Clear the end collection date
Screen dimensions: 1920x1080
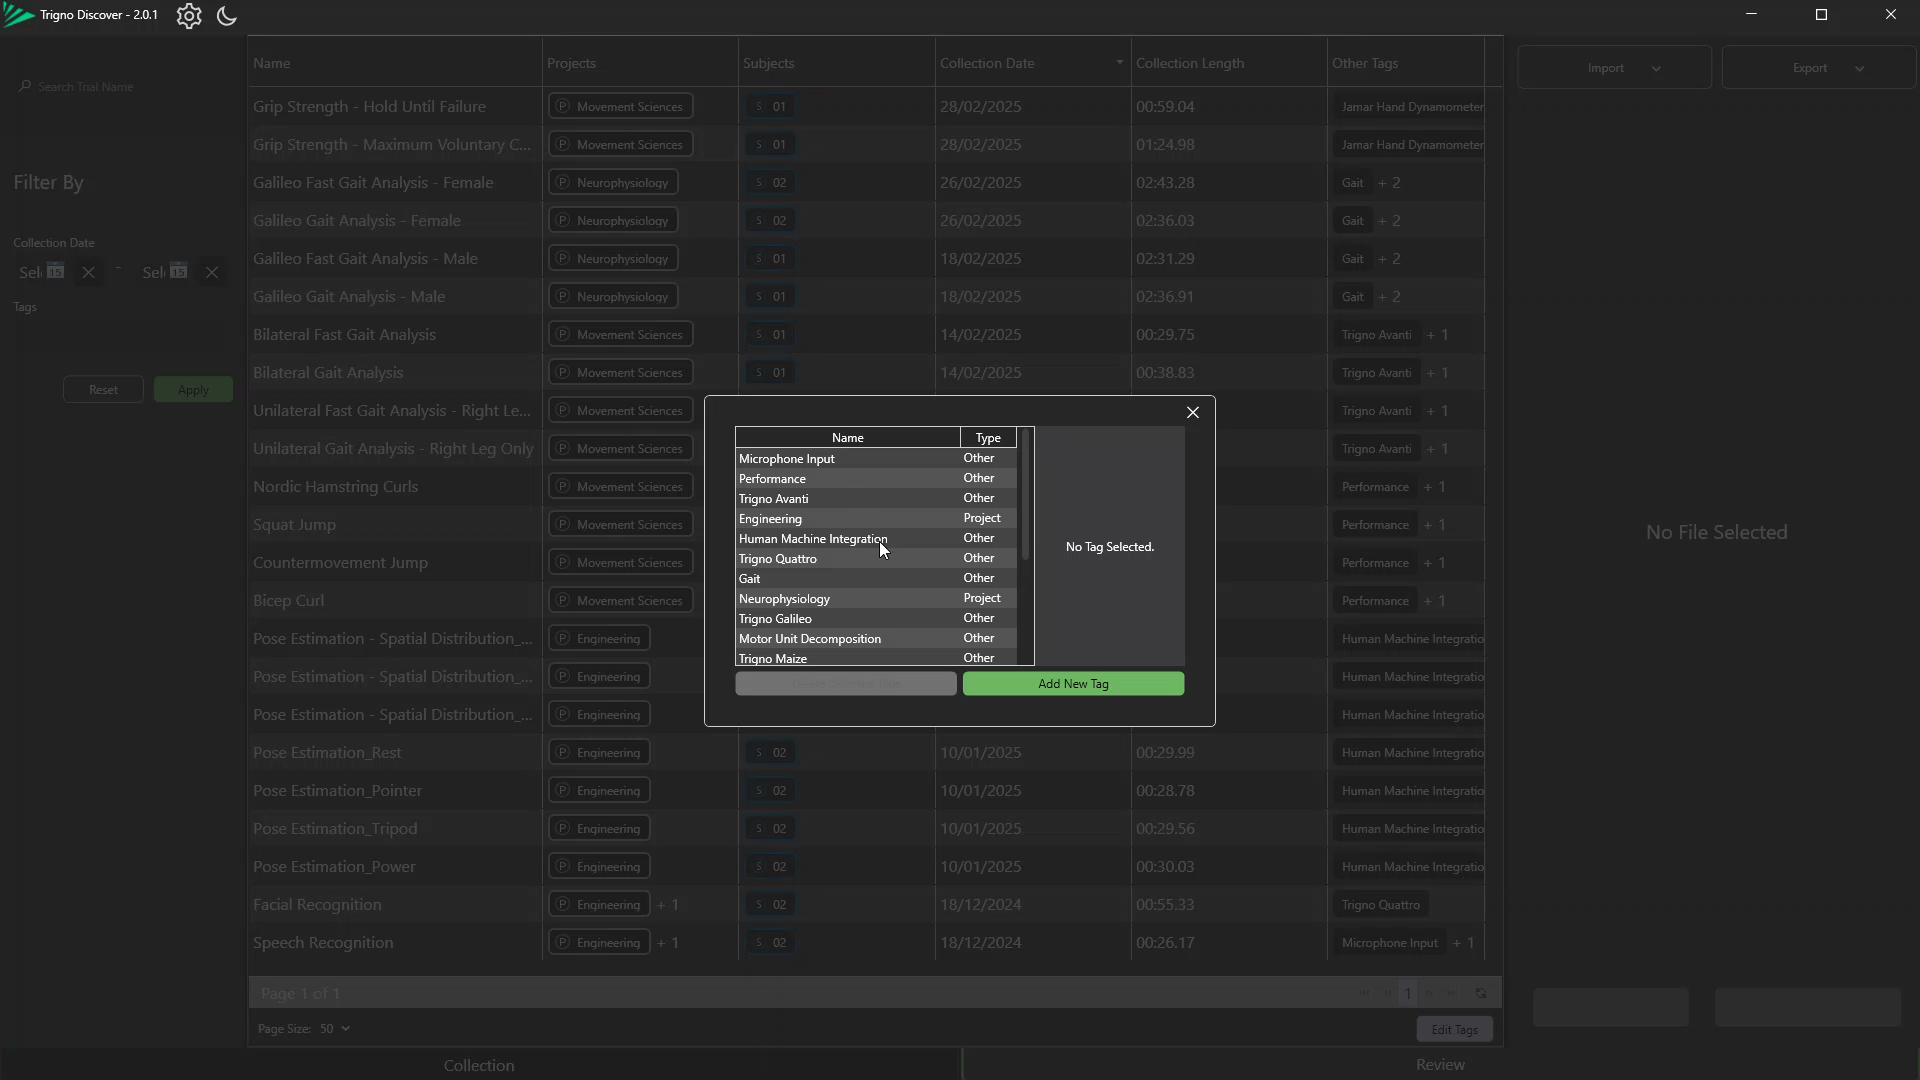(212, 272)
